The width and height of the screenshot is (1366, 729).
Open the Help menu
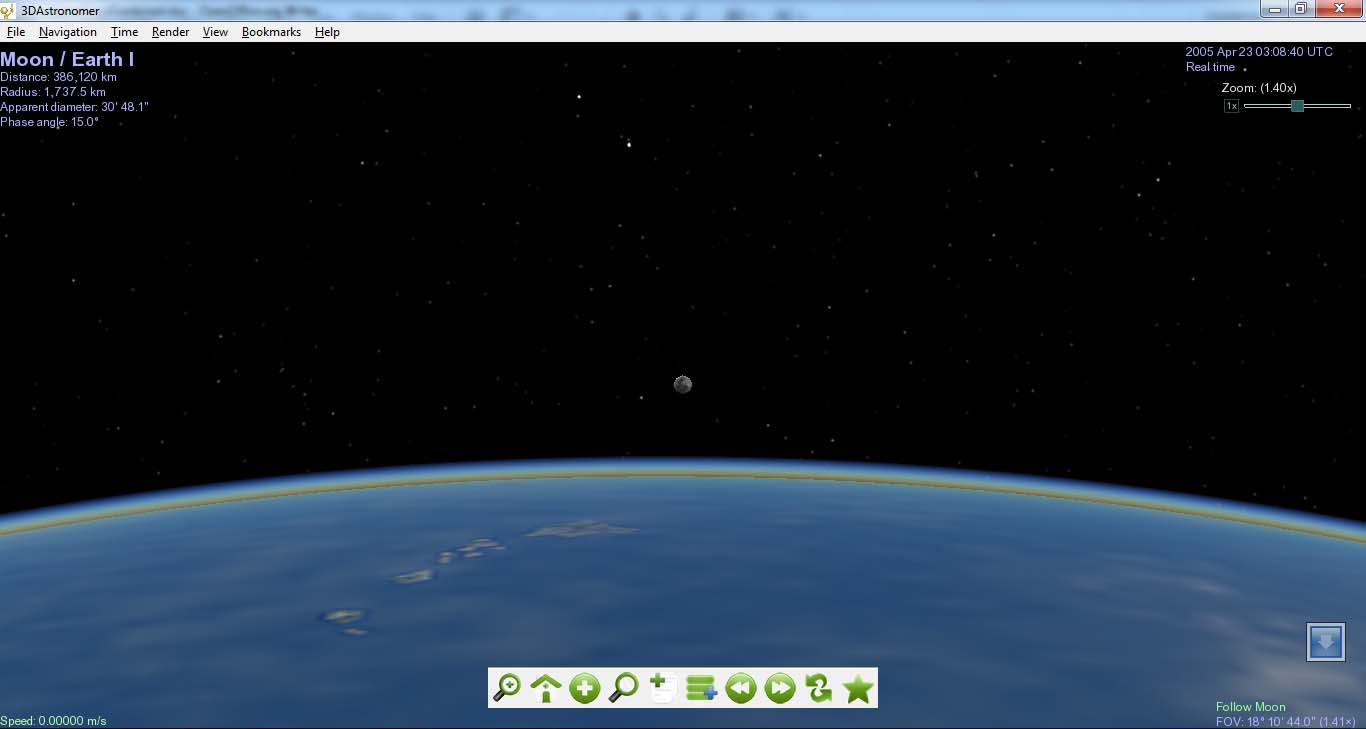click(x=327, y=32)
